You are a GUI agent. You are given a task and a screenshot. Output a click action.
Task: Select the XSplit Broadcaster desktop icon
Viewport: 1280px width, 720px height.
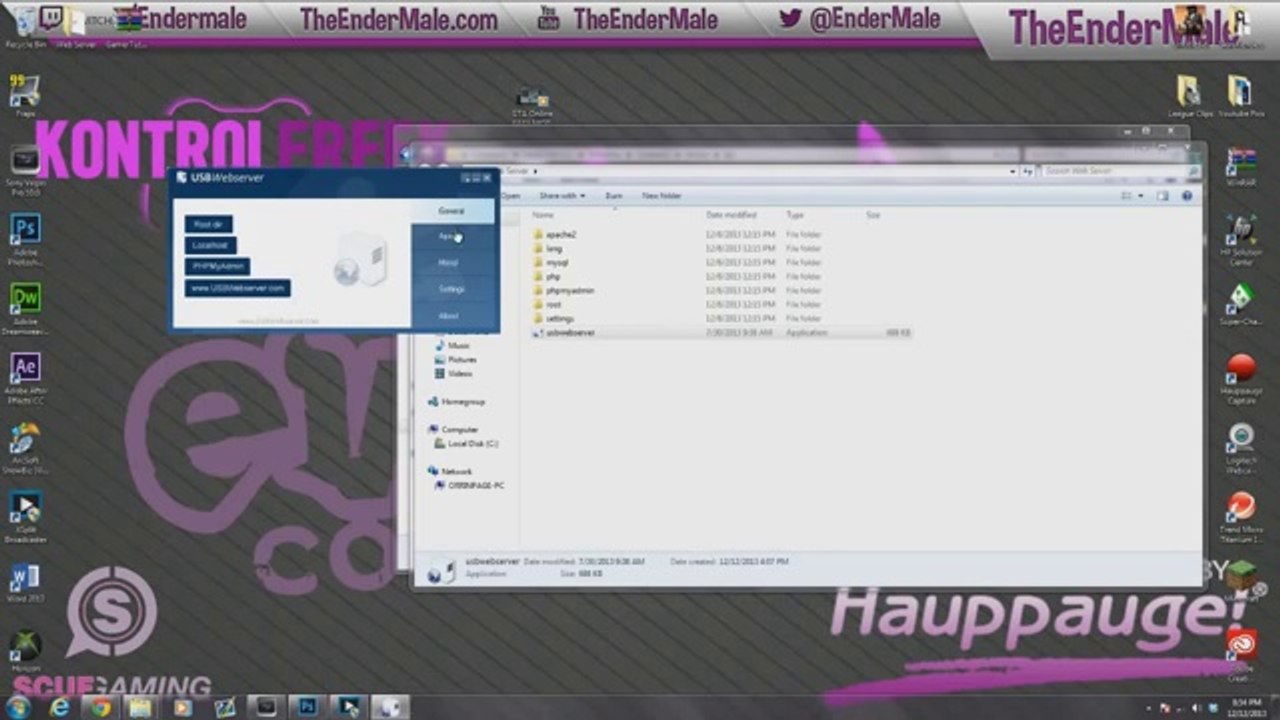pos(25,518)
